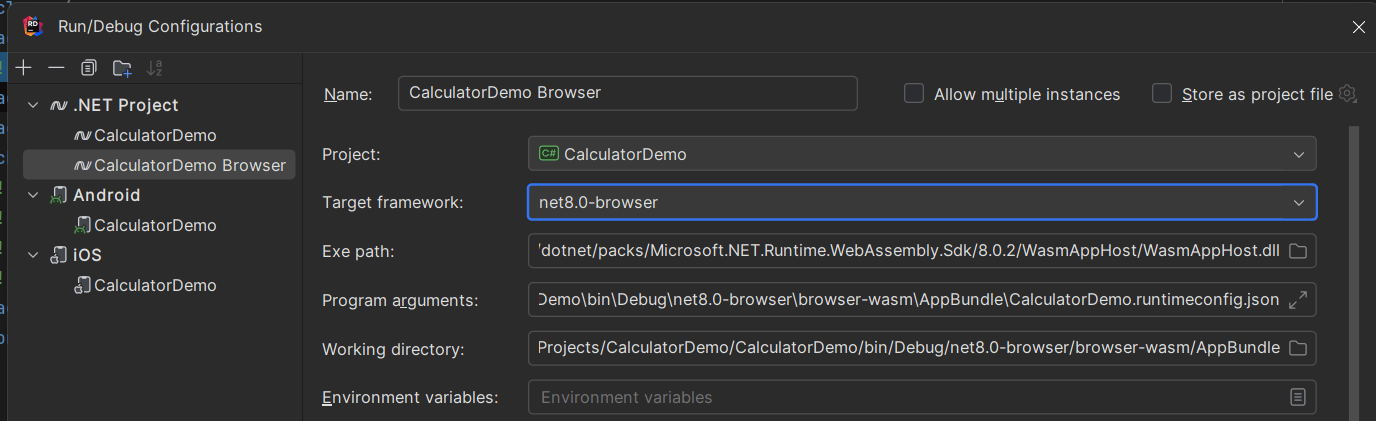Expand the Program arguments field
The width and height of the screenshot is (1376, 421).
coord(1298,299)
